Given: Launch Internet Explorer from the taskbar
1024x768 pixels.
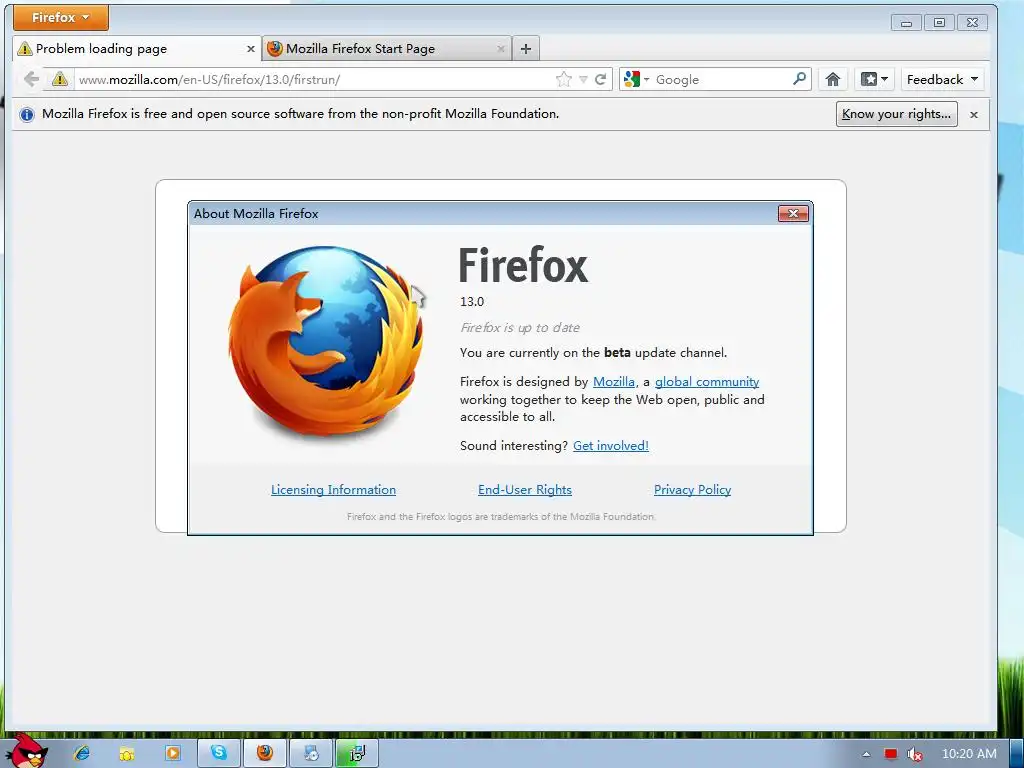Looking at the screenshot, I should [82, 754].
